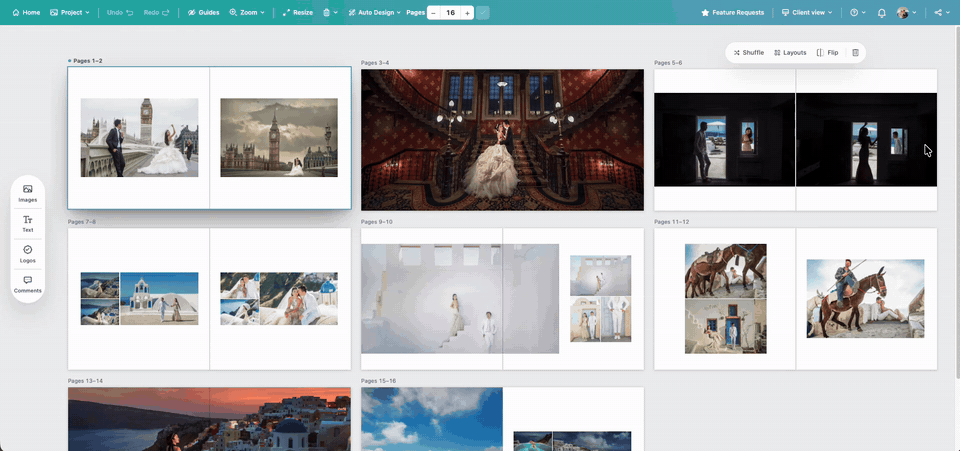Confirm page count with the checkmark button

pyautogui.click(x=482, y=13)
